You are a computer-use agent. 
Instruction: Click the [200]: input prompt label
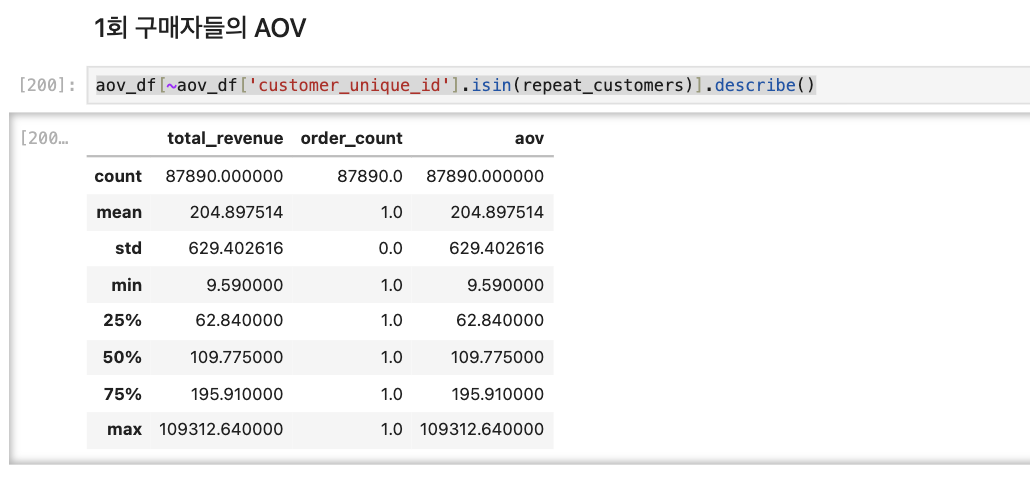[47, 85]
